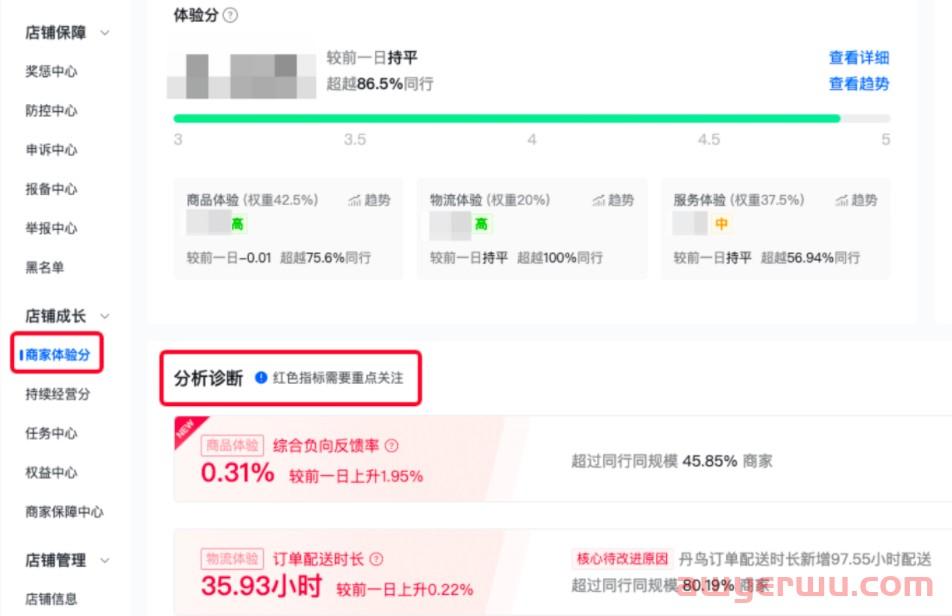
Task: Click info icon beside 红色指标需要重点关注
Action: tap(260, 378)
